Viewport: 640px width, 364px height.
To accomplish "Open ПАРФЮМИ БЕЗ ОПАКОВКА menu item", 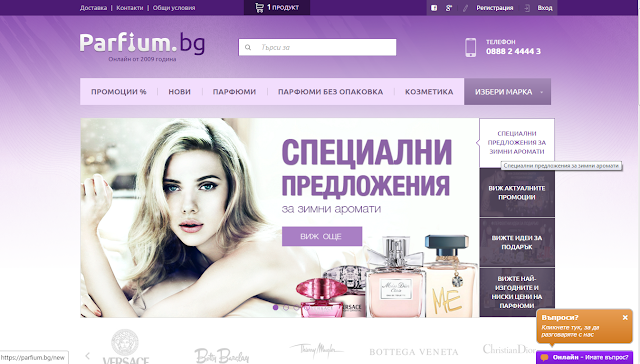I will [x=330, y=92].
